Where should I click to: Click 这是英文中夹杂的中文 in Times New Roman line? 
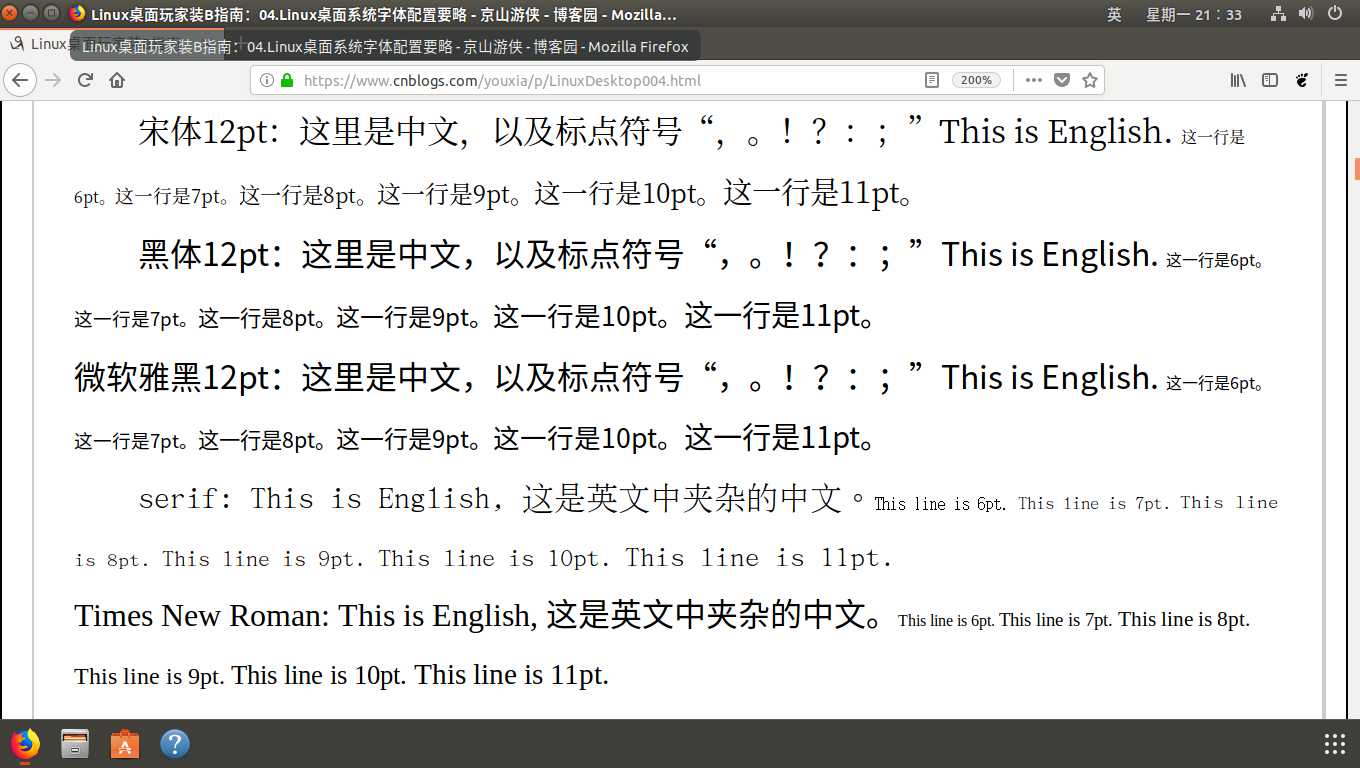[706, 615]
